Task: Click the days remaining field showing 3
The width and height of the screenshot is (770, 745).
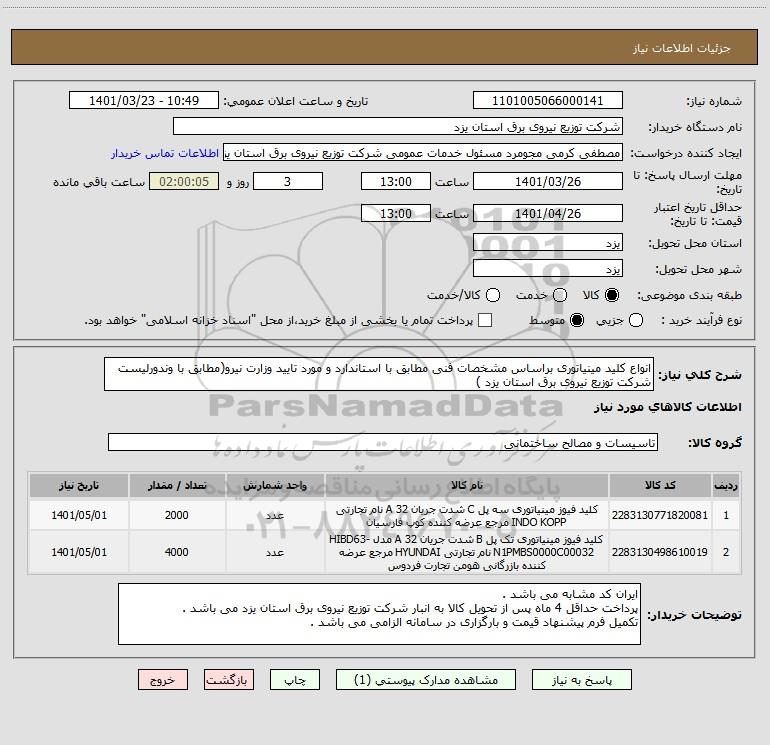Action: pyautogui.click(x=288, y=182)
